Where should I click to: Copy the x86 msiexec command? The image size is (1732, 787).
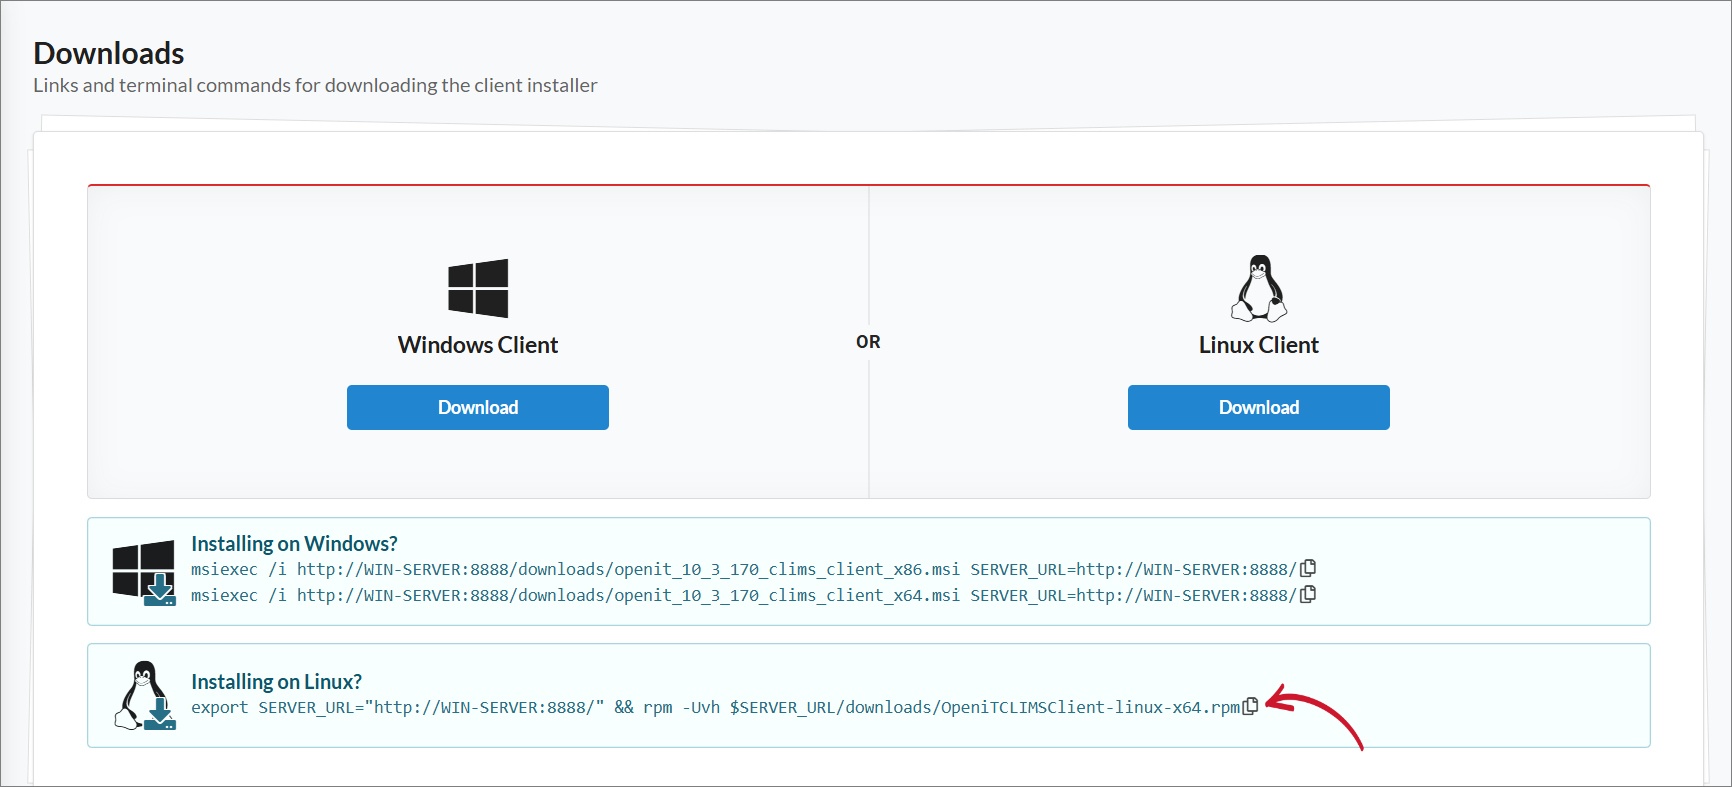[x=1308, y=568]
